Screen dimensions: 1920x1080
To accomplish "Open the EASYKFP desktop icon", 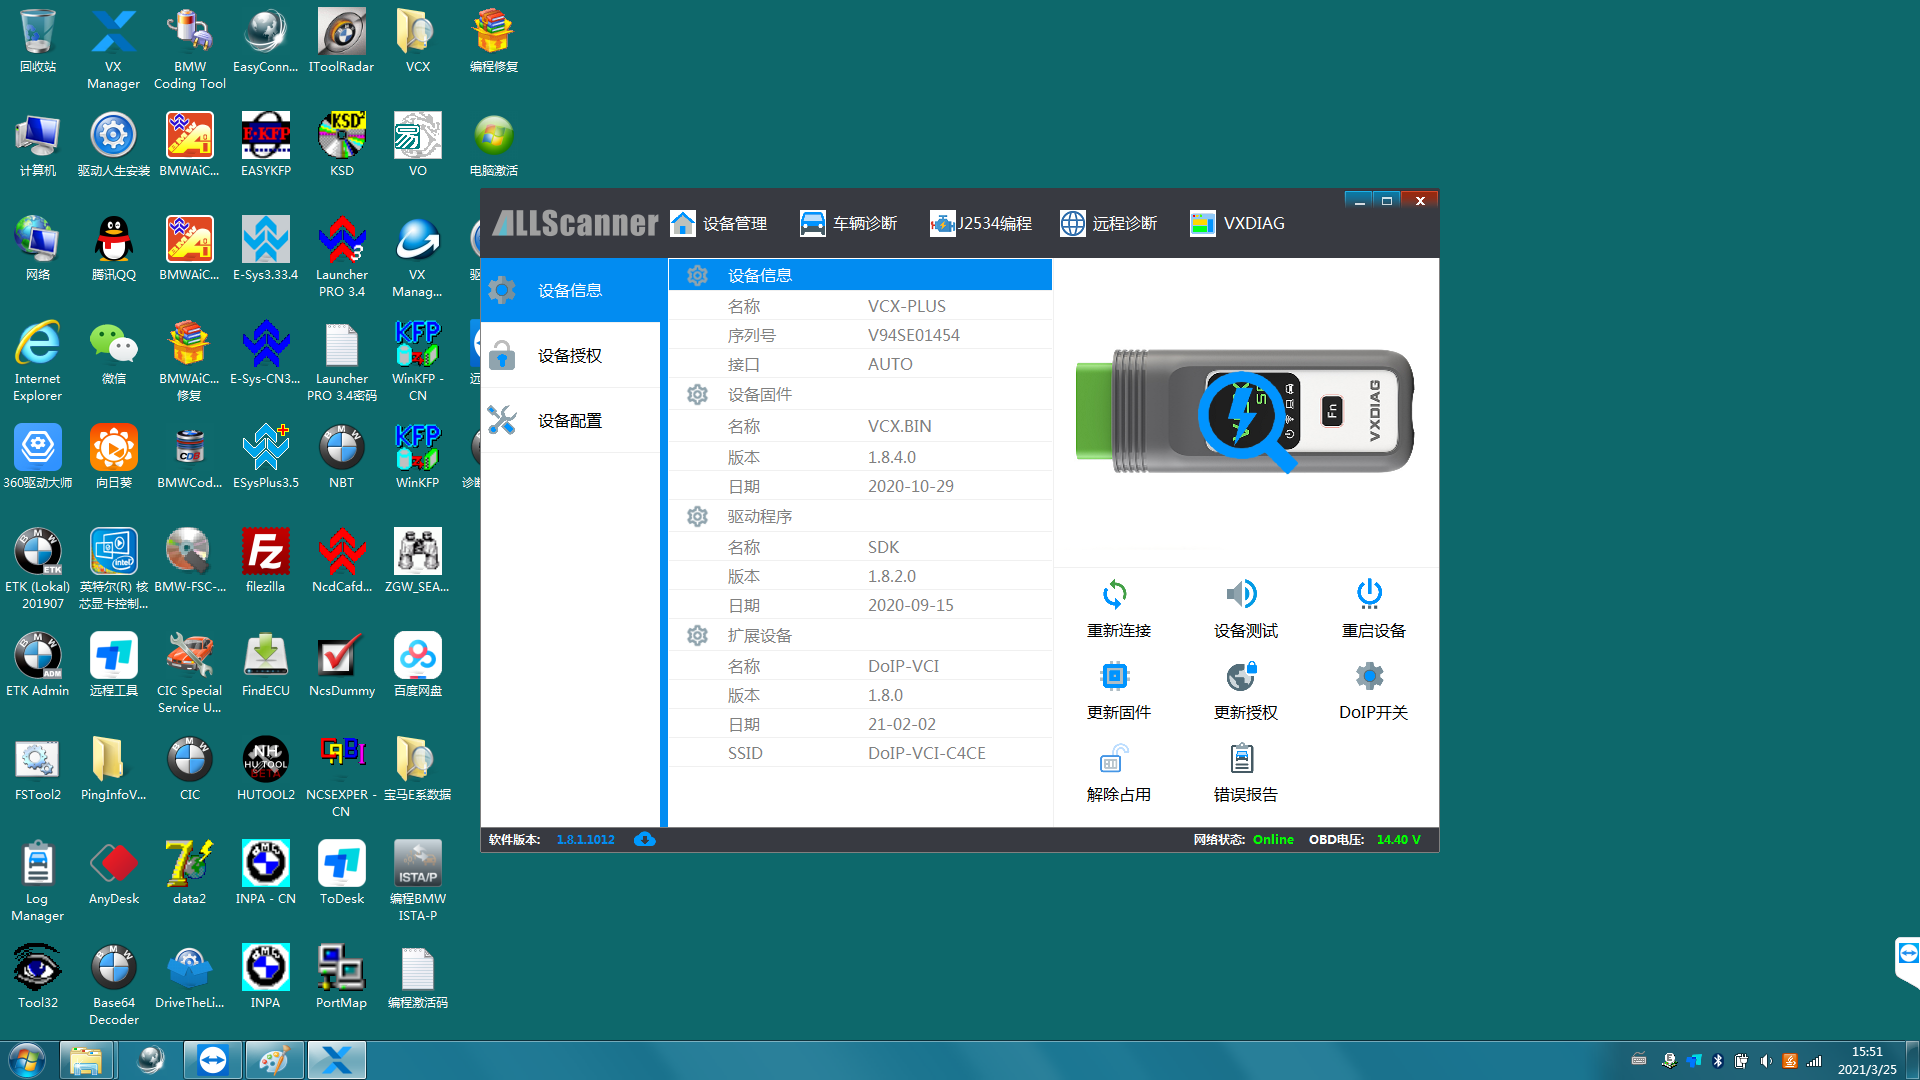I will pos(265,146).
